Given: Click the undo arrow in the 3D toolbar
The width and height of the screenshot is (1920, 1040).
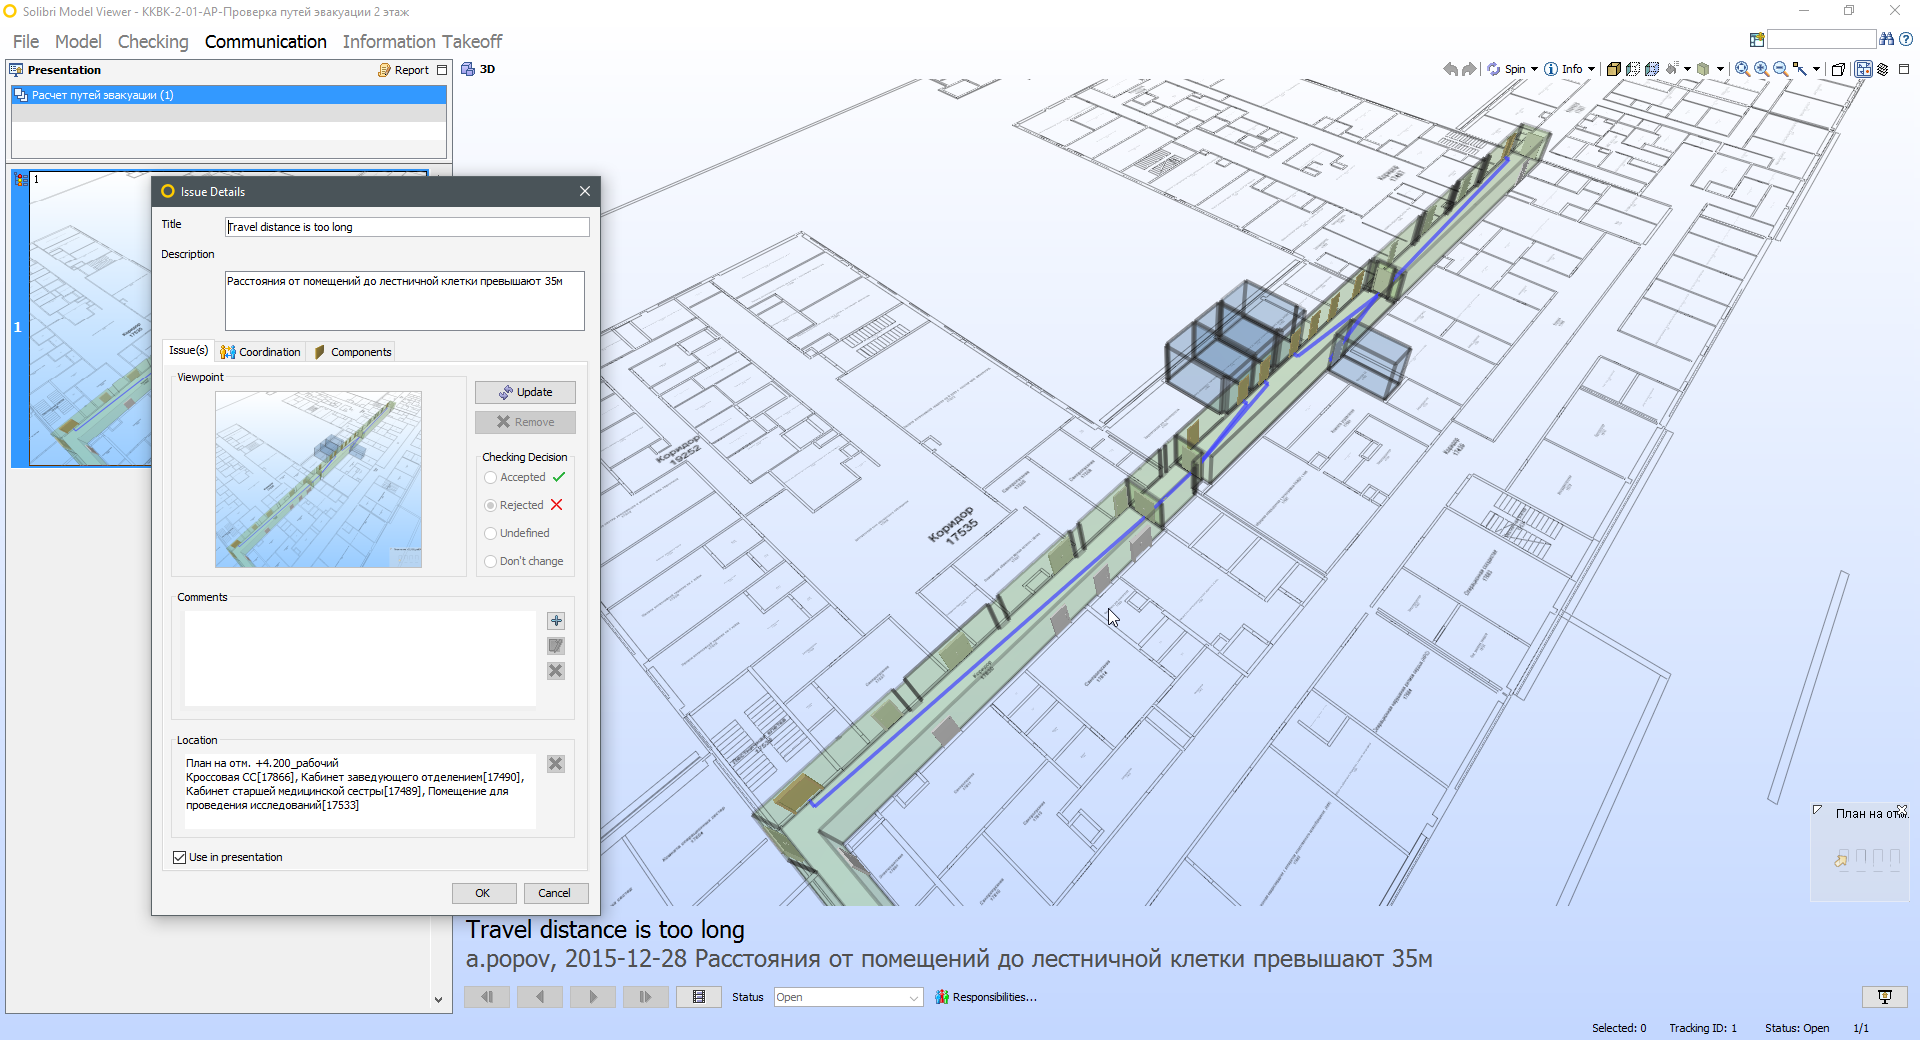Looking at the screenshot, I should 1449,69.
